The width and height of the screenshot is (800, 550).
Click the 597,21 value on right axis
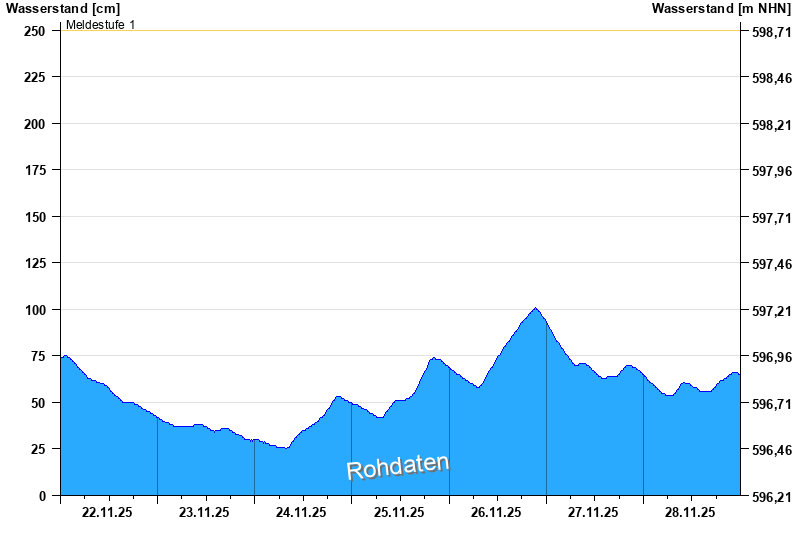772,311
